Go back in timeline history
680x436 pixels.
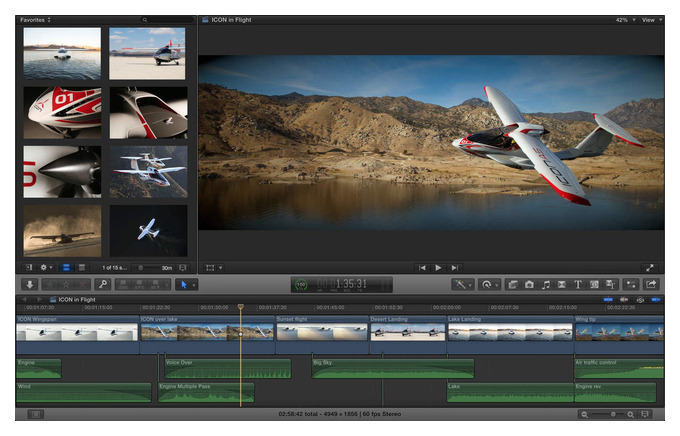[24, 299]
